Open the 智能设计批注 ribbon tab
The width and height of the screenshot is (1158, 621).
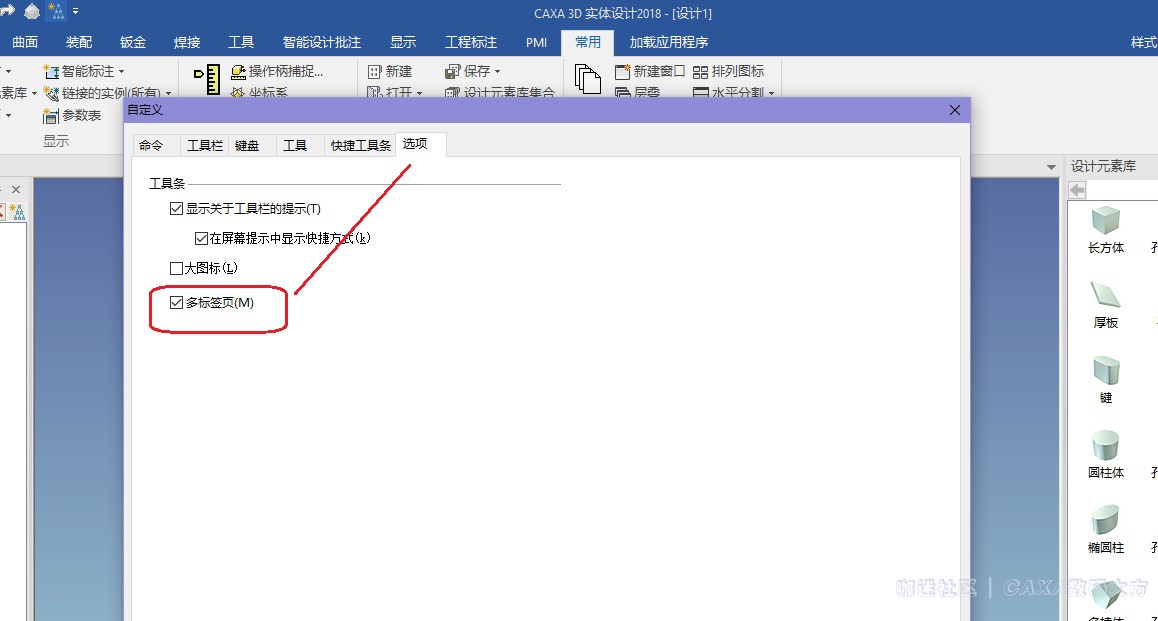coord(321,42)
